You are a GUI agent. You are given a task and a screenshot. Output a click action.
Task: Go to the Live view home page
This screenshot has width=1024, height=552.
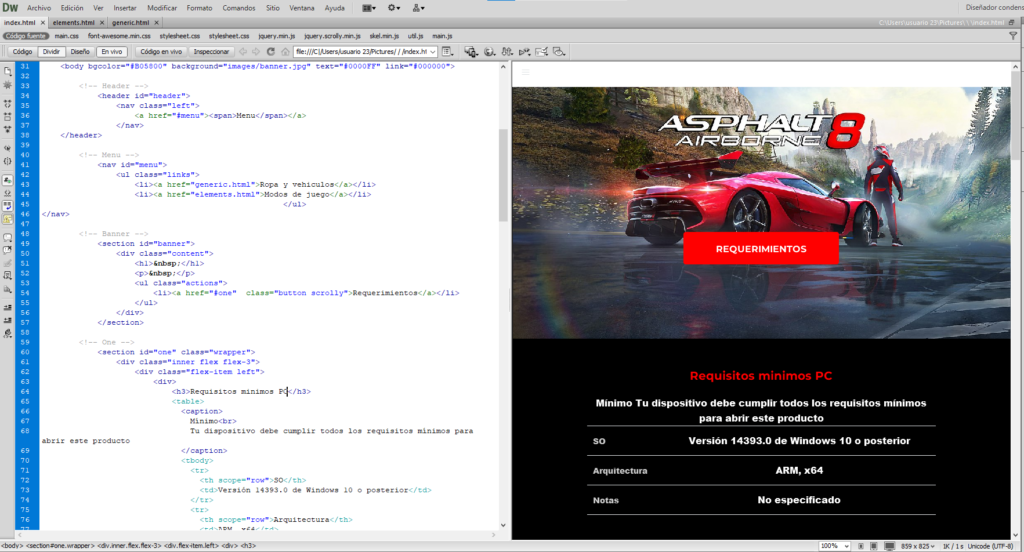285,52
